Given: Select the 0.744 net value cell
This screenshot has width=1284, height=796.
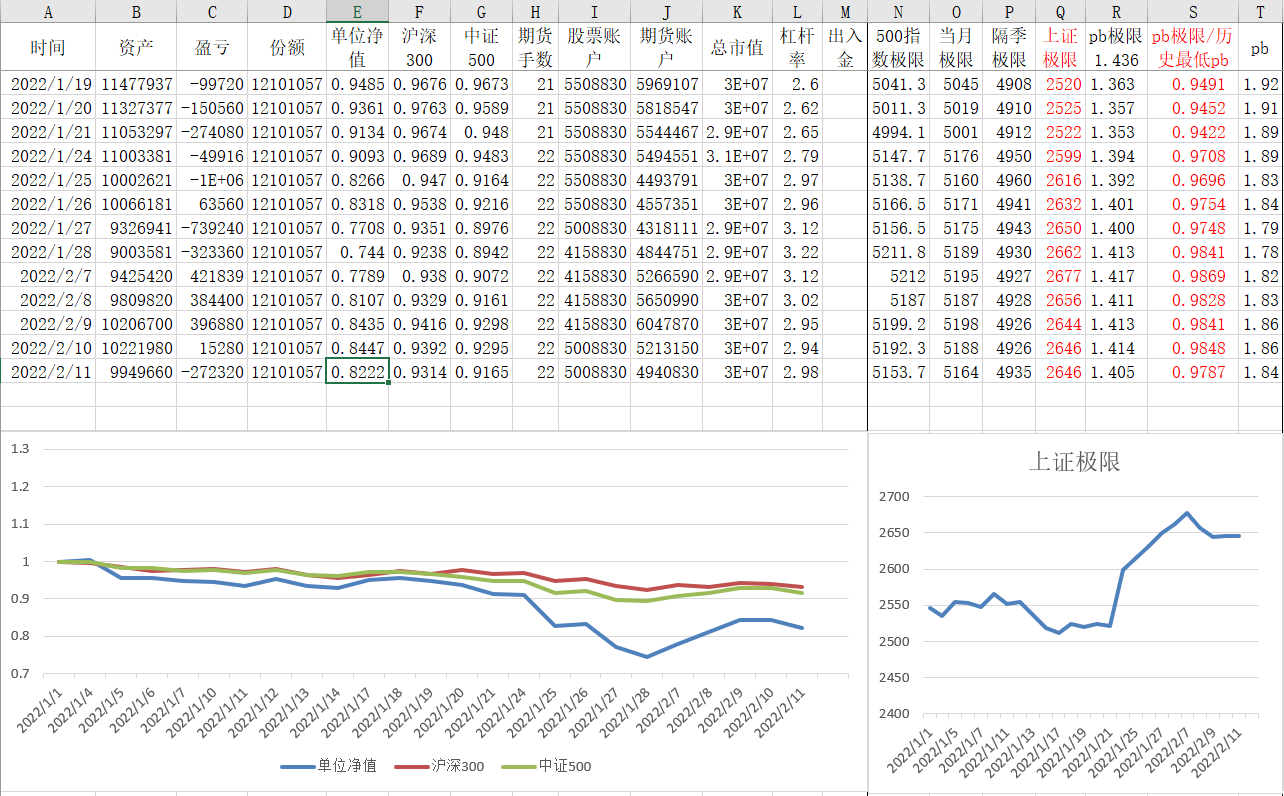Looking at the screenshot, I should coord(357,252).
